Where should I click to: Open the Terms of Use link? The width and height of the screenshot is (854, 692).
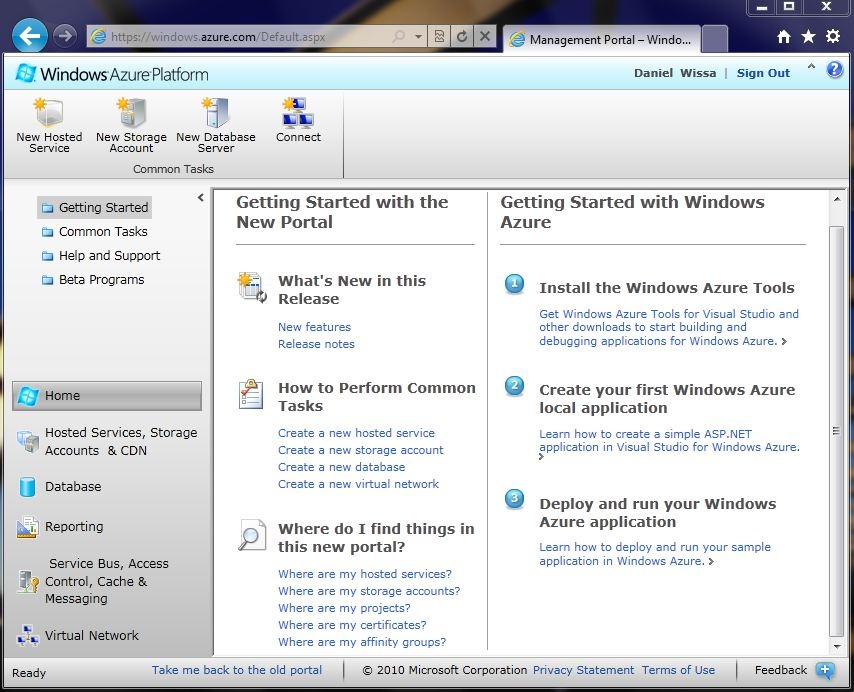click(678, 670)
